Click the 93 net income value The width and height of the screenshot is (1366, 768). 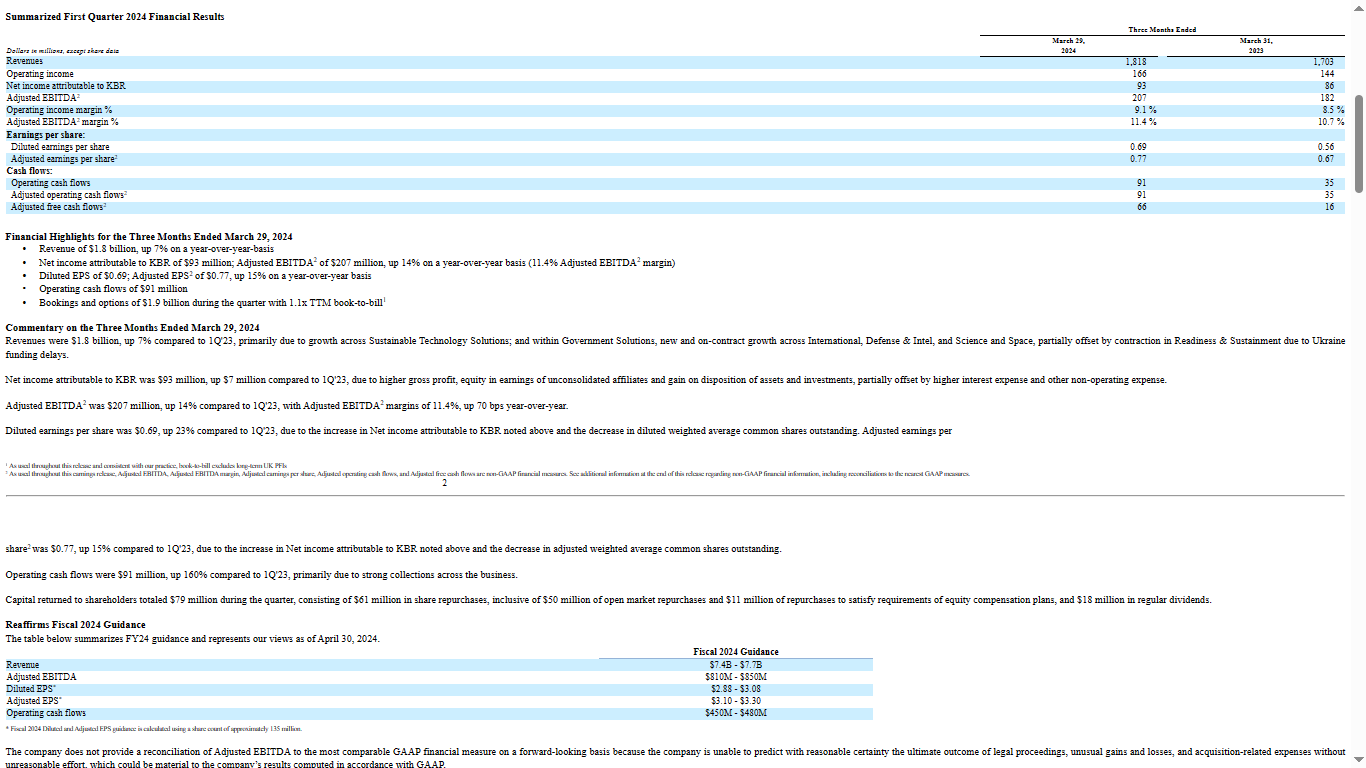click(1142, 86)
